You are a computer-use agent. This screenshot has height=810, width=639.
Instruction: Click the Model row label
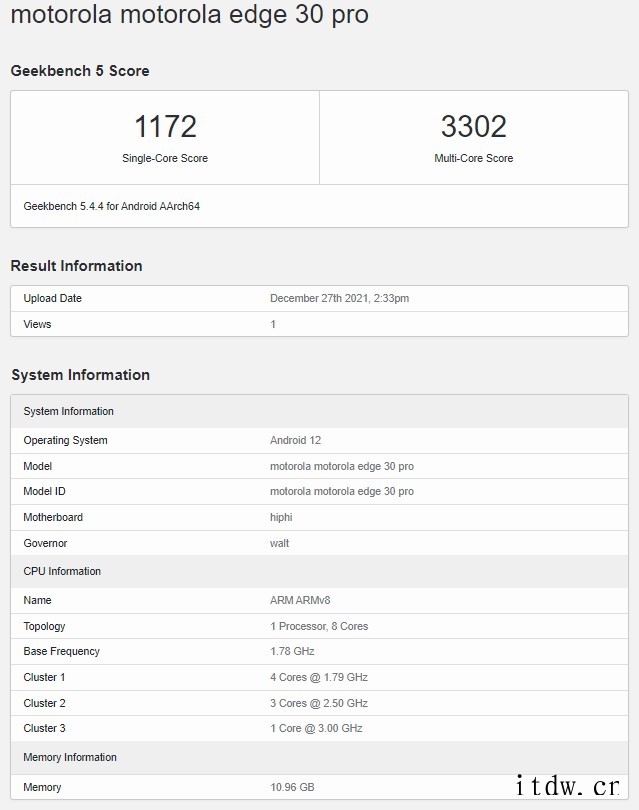[38, 466]
